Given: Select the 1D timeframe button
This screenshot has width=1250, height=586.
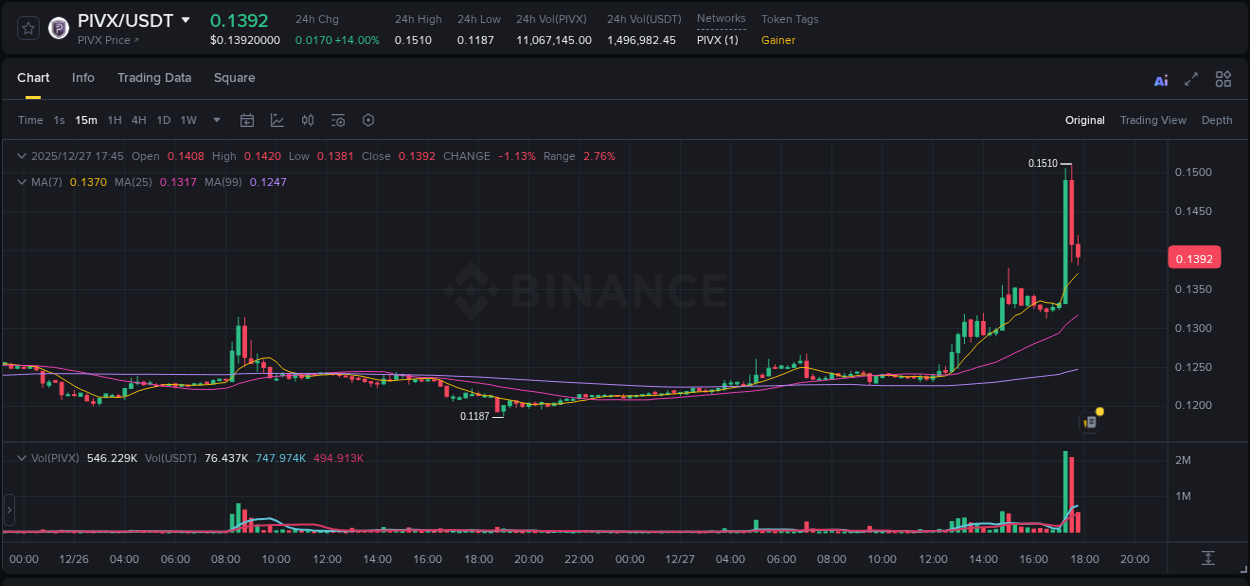Looking at the screenshot, I should click(x=163, y=120).
